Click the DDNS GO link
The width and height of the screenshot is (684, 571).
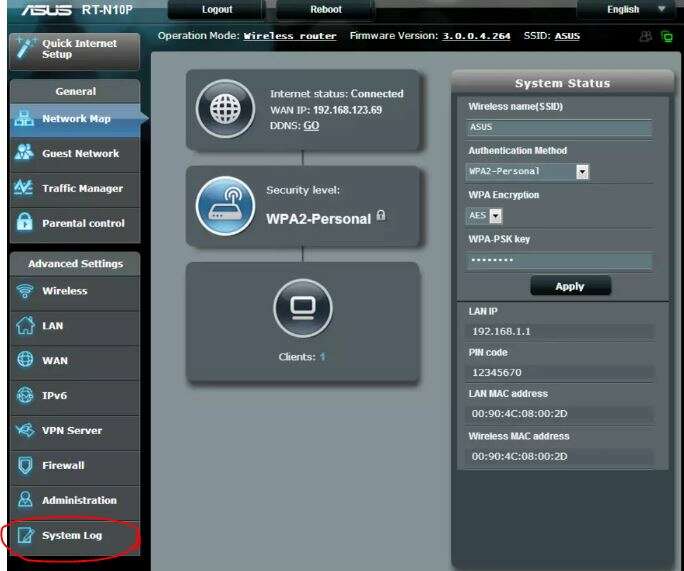point(311,126)
